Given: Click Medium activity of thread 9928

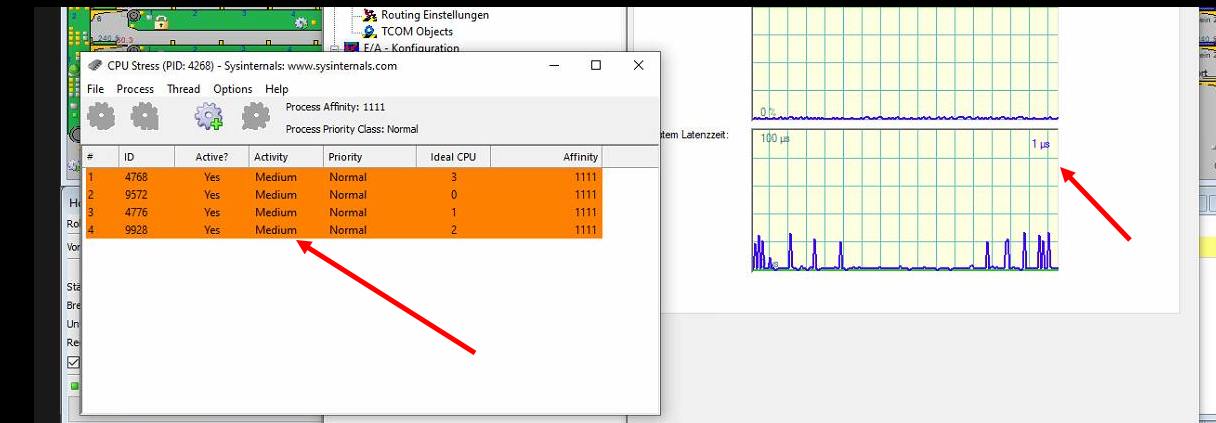Looking at the screenshot, I should click(275, 230).
